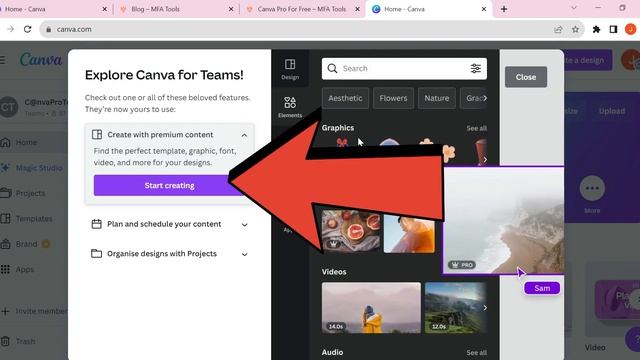
Task: Switch to Canva Pro For Free tab
Action: click(x=301, y=9)
